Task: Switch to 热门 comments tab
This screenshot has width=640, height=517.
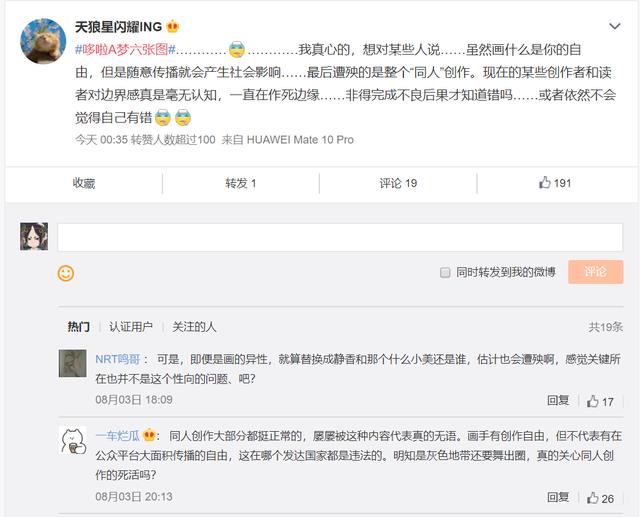Action: coord(78,327)
